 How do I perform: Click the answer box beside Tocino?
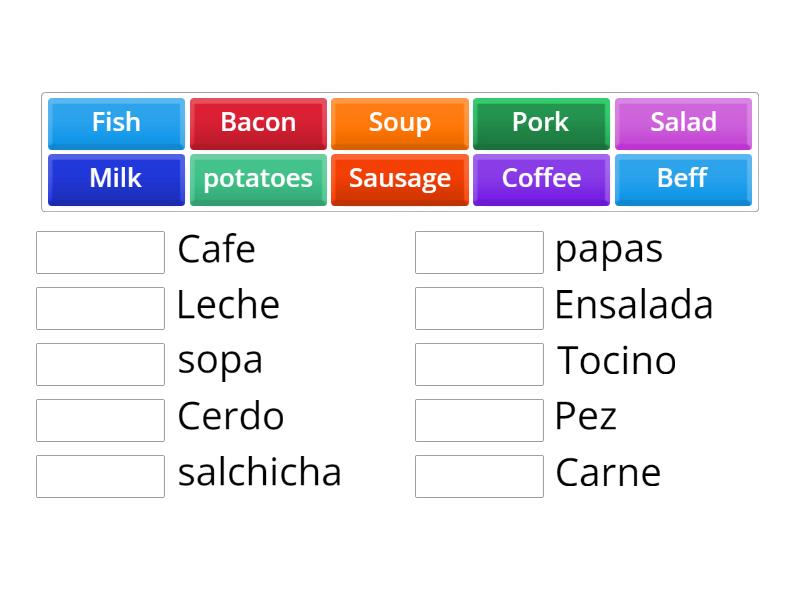(x=479, y=364)
